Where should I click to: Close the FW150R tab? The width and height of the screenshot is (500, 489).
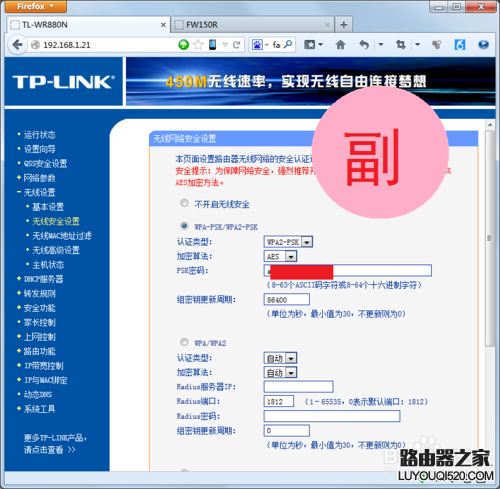click(327, 25)
